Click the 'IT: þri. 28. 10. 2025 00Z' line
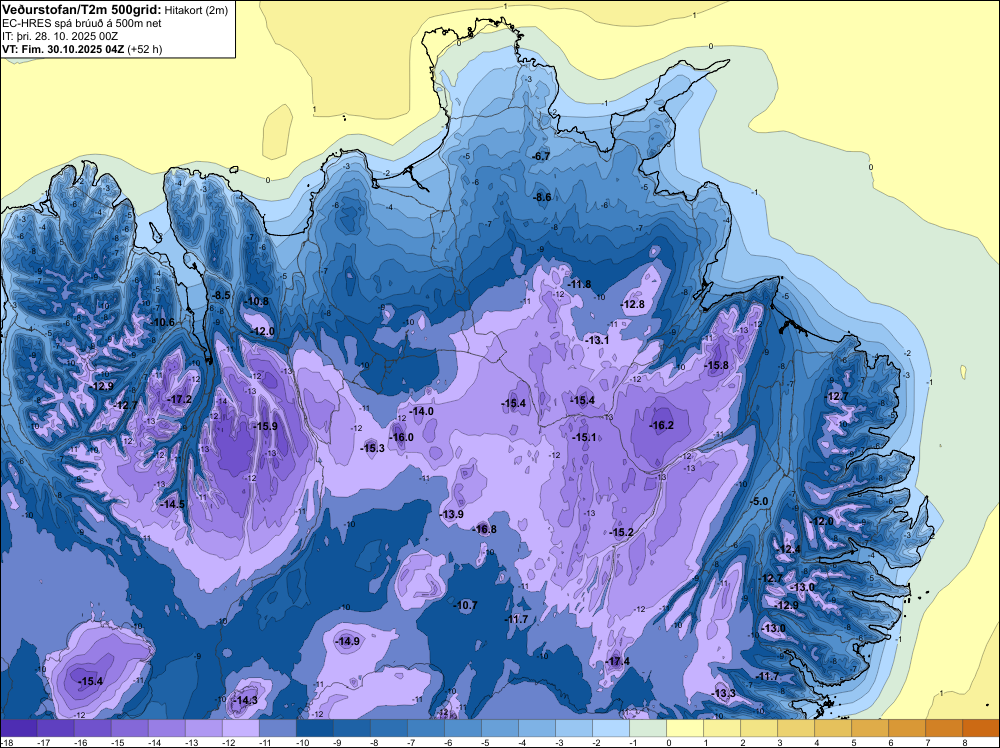Image resolution: width=1000 pixels, height=748 pixels. click(60, 36)
